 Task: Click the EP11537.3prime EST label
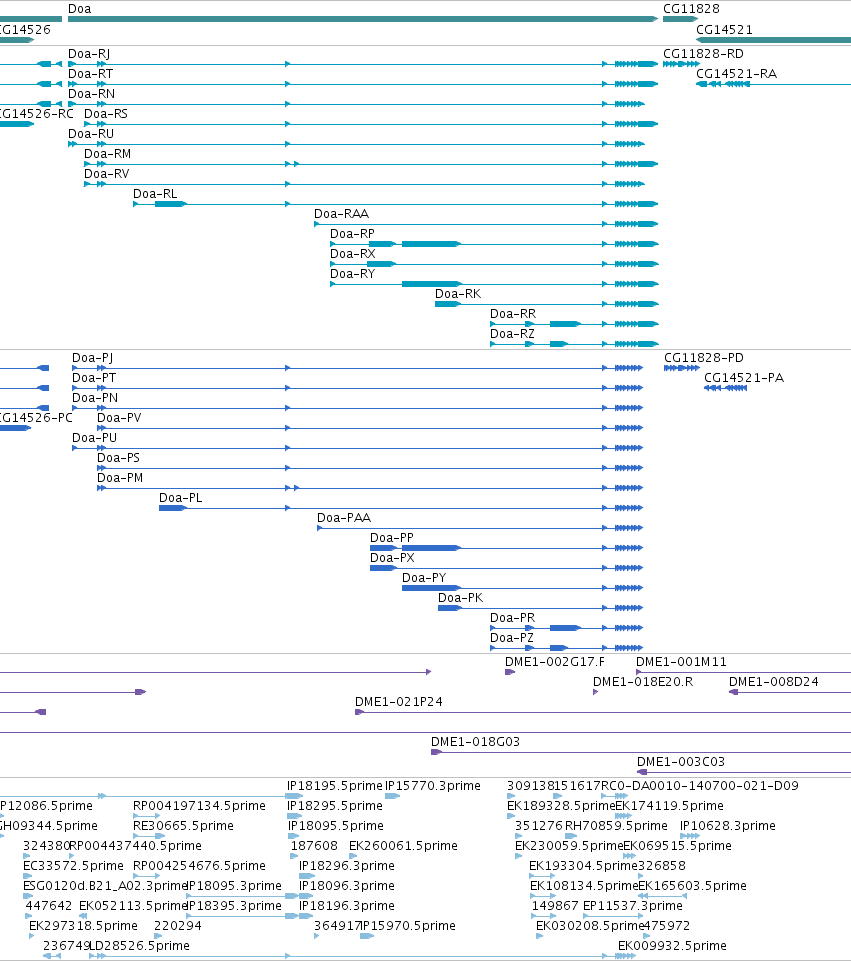coord(633,906)
